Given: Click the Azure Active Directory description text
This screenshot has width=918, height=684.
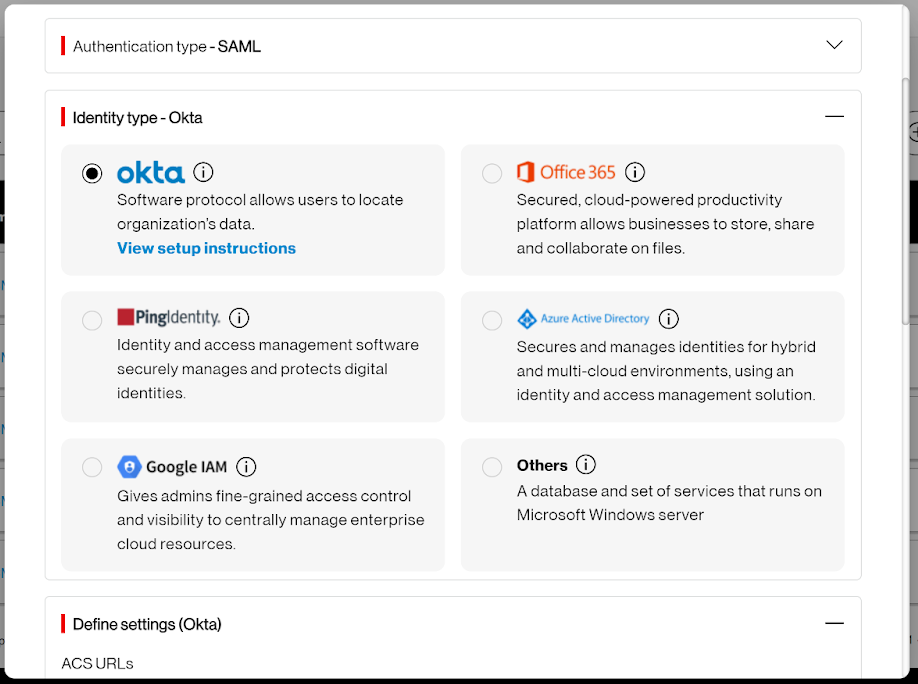Looking at the screenshot, I should [666, 371].
